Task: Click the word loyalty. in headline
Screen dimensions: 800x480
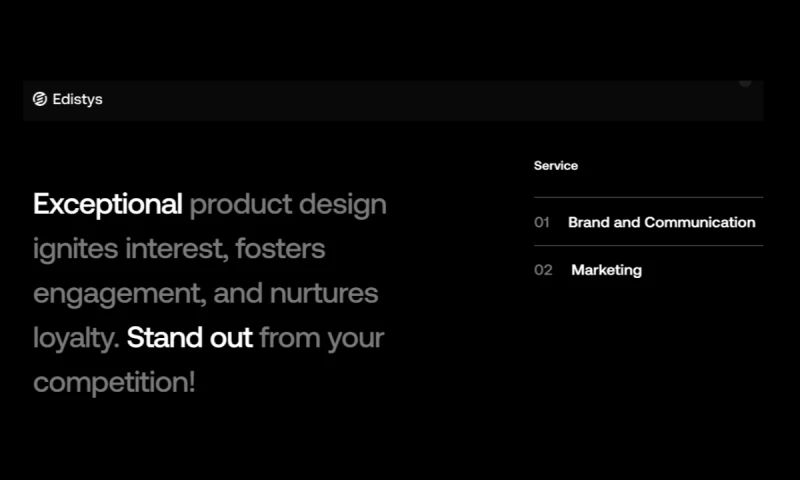Action: (x=76, y=338)
